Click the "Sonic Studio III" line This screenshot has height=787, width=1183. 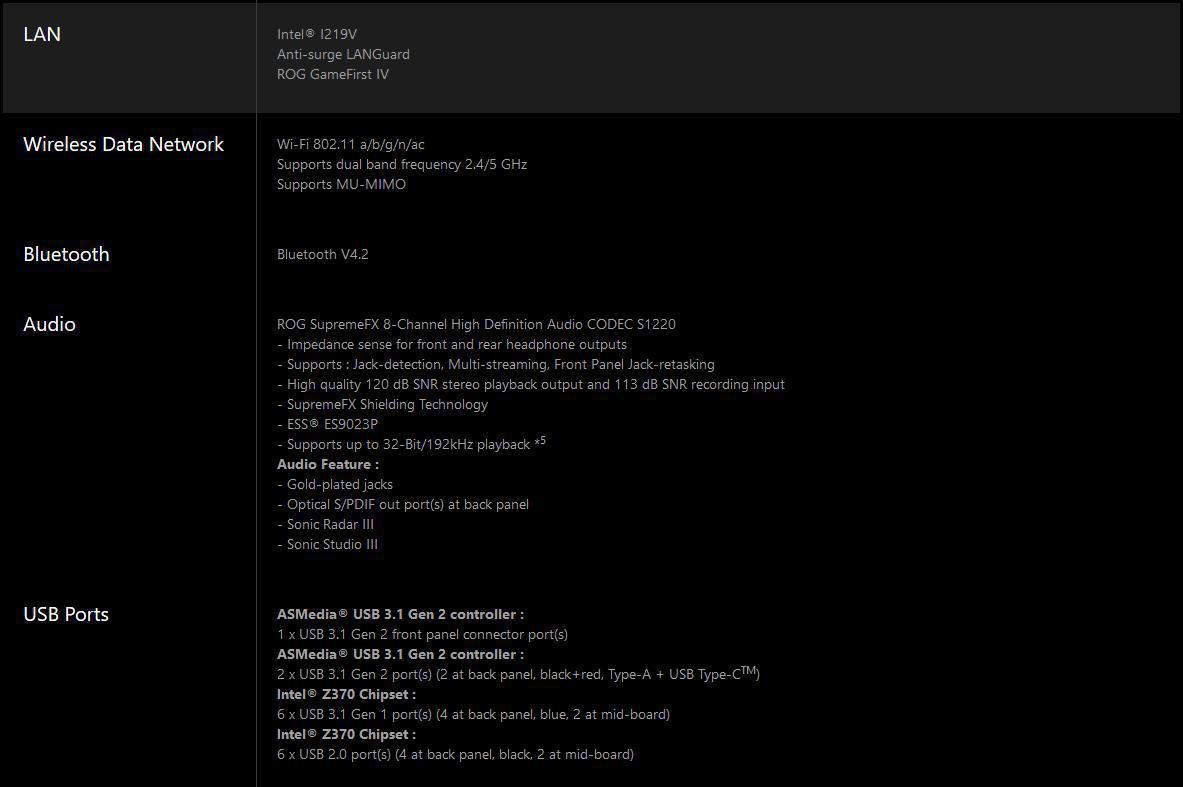327,544
